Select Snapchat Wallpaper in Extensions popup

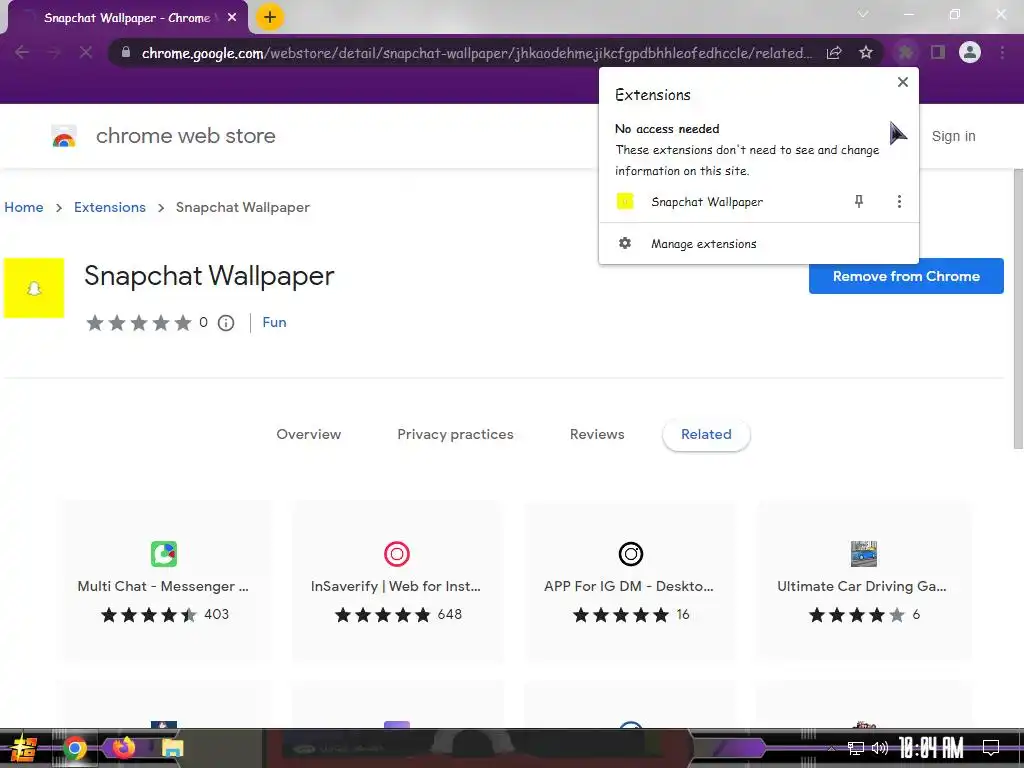click(x=707, y=202)
